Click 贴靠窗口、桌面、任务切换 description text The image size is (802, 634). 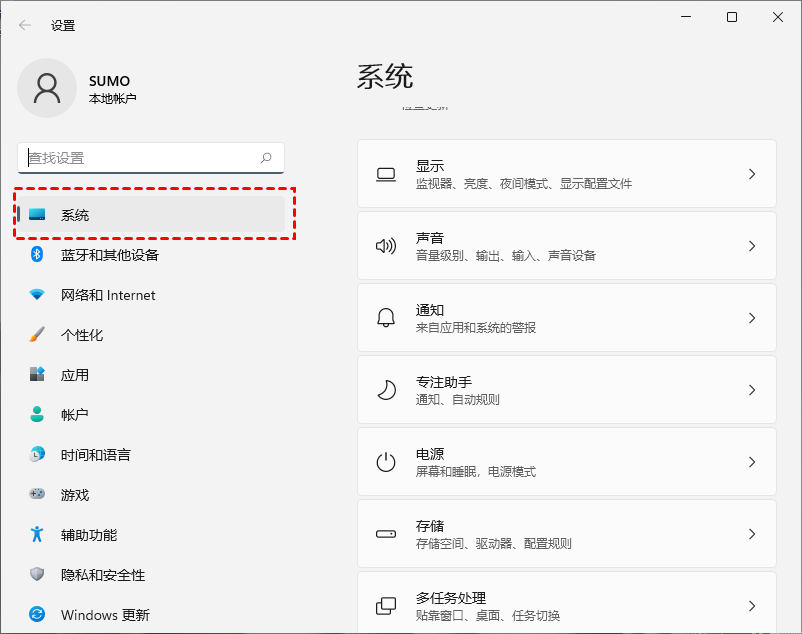point(488,616)
